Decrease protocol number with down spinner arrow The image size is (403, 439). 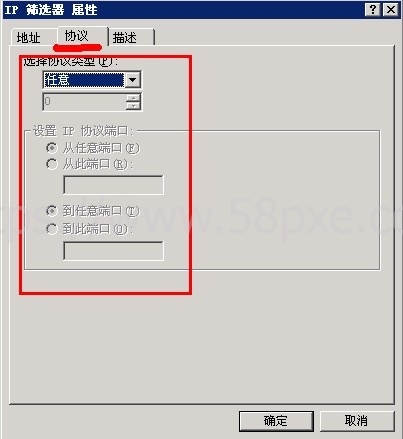(x=133, y=106)
